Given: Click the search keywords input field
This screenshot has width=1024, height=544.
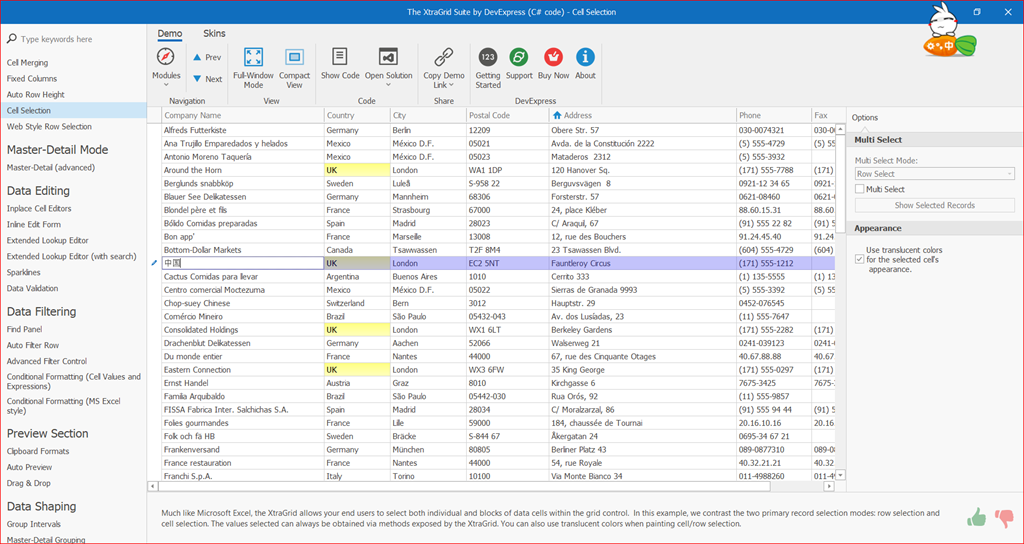Looking at the screenshot, I should (x=78, y=39).
